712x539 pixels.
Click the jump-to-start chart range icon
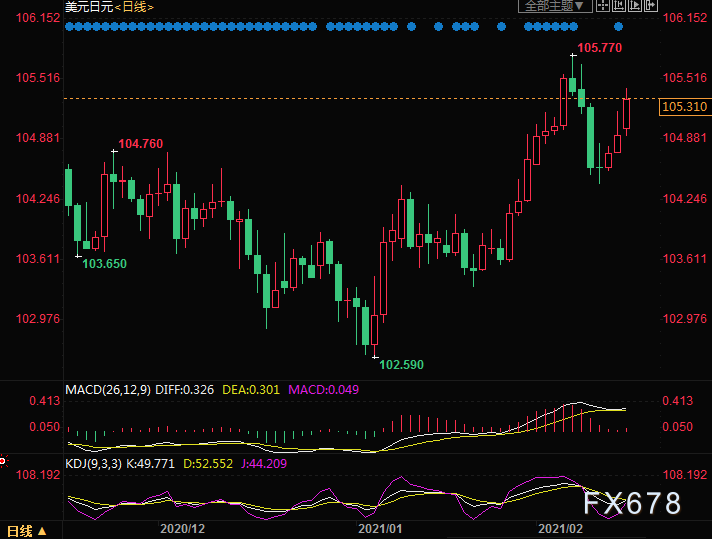tap(618, 5)
